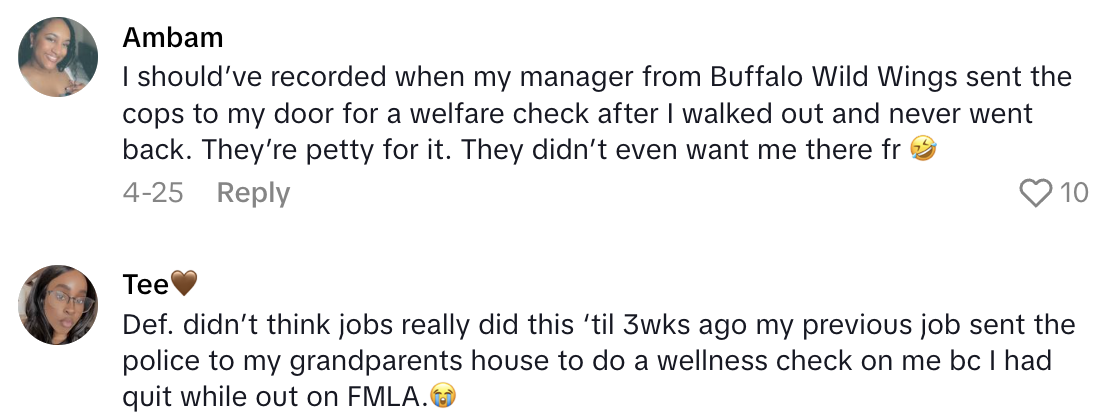
Task: Open Ambam's profile picture
Action: (59, 57)
